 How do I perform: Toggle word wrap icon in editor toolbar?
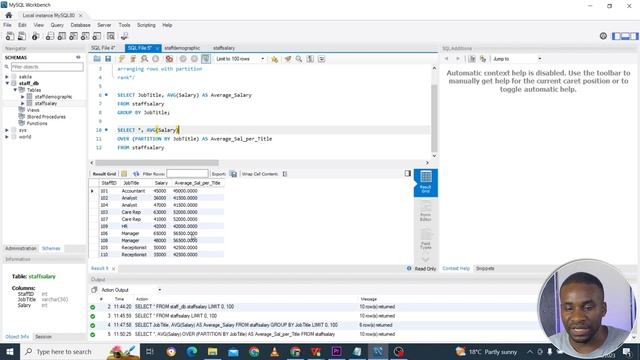[x=322, y=59]
